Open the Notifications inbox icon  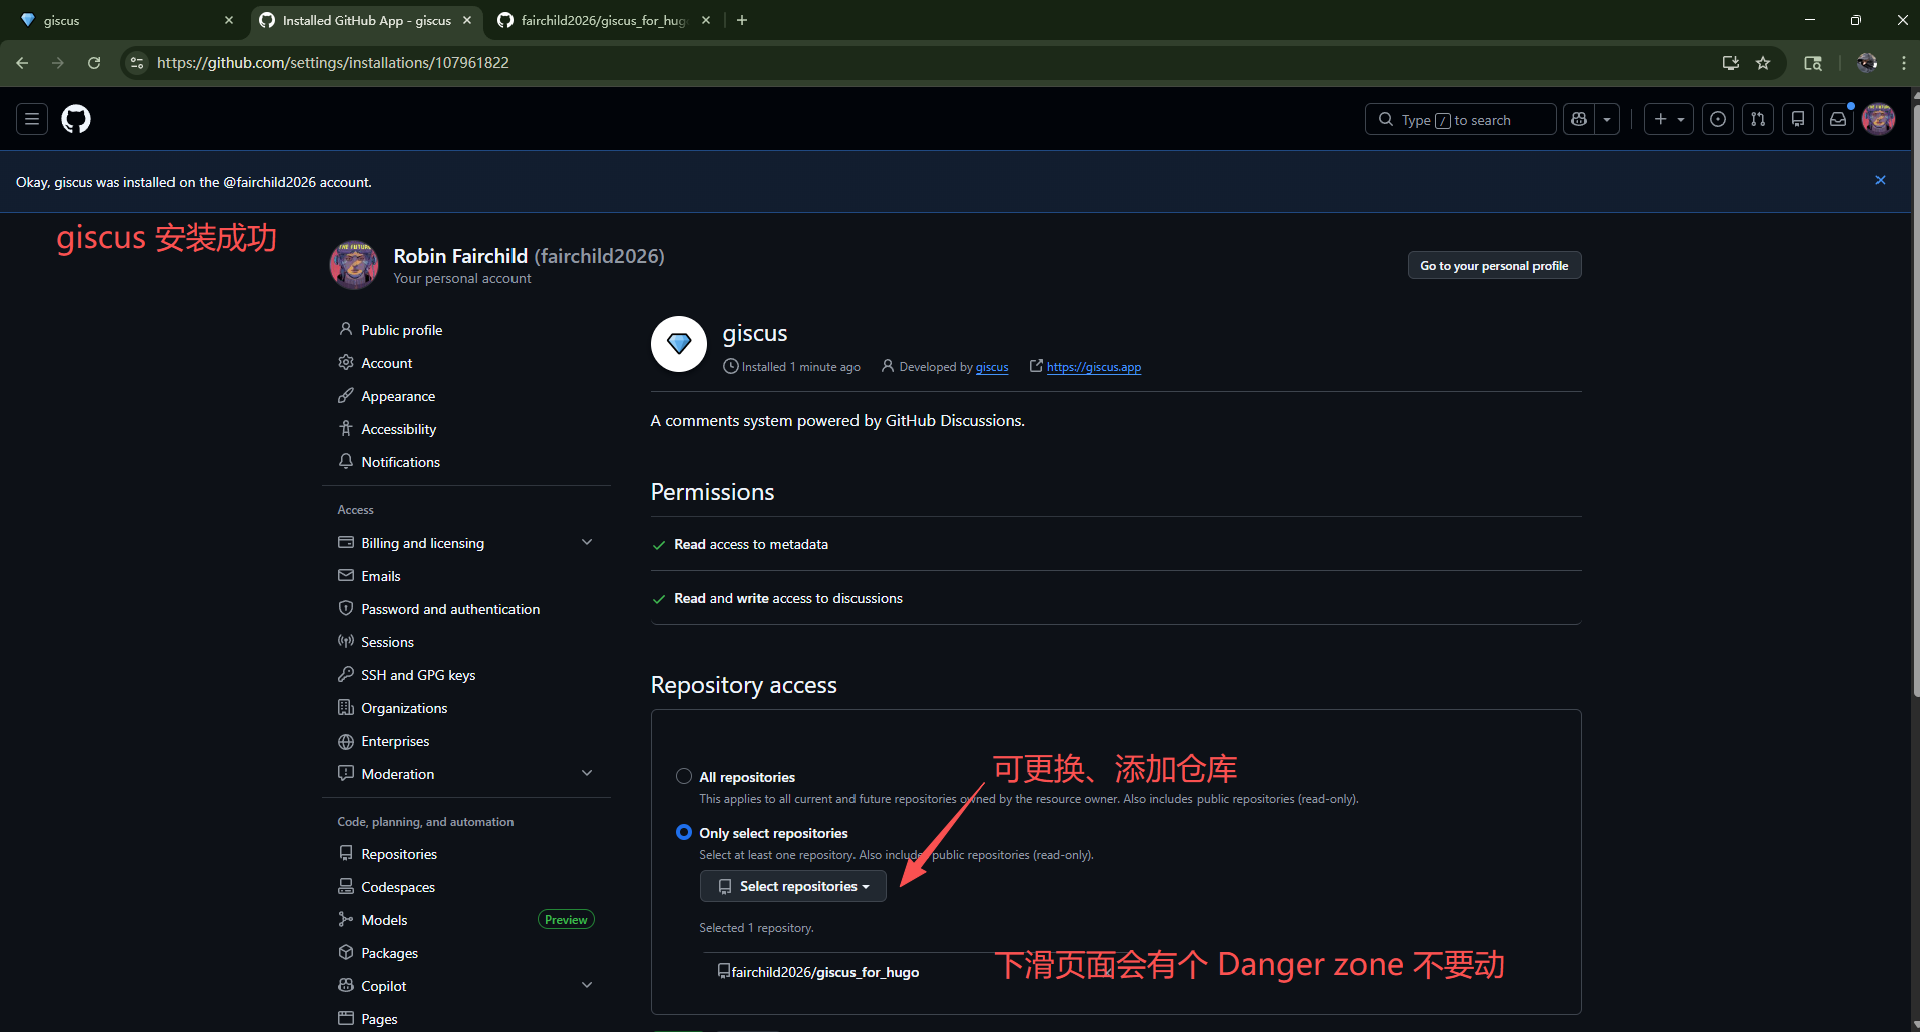coord(1838,119)
